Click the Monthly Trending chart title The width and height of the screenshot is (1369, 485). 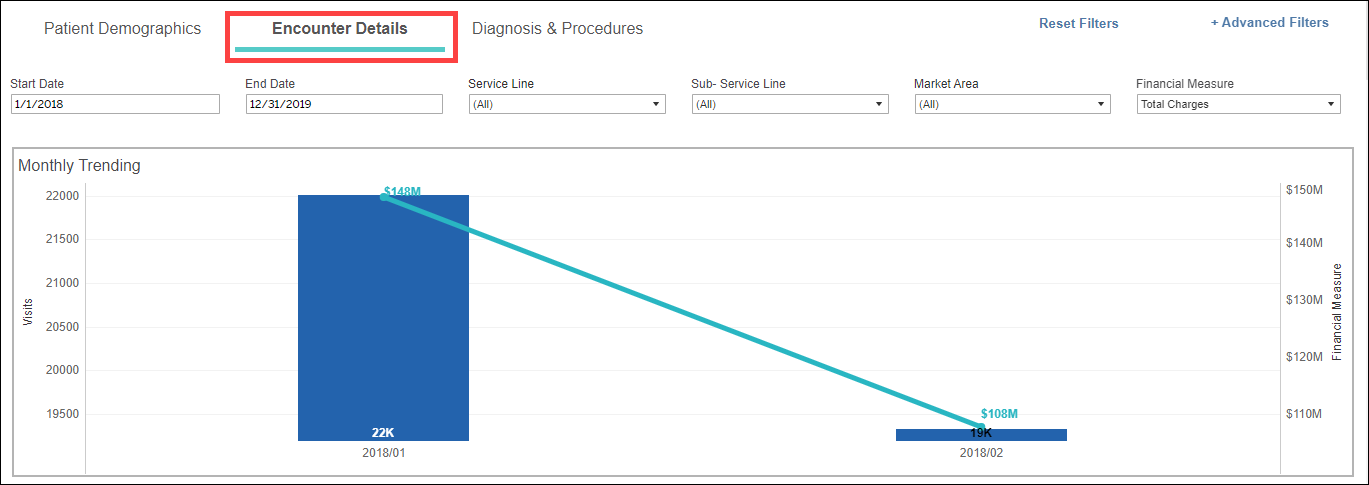(x=79, y=166)
